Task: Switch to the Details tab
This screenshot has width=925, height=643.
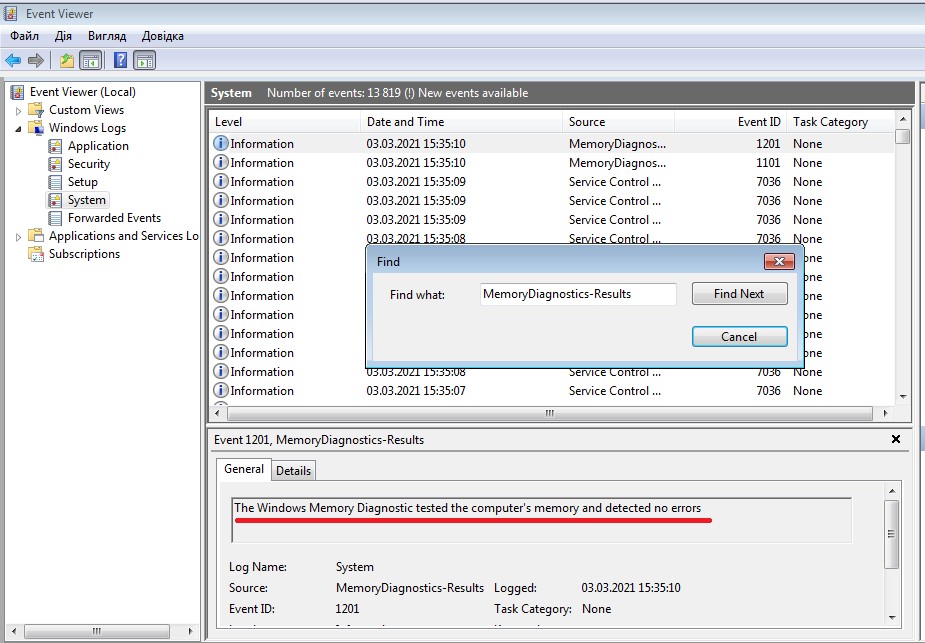Action: [293, 471]
